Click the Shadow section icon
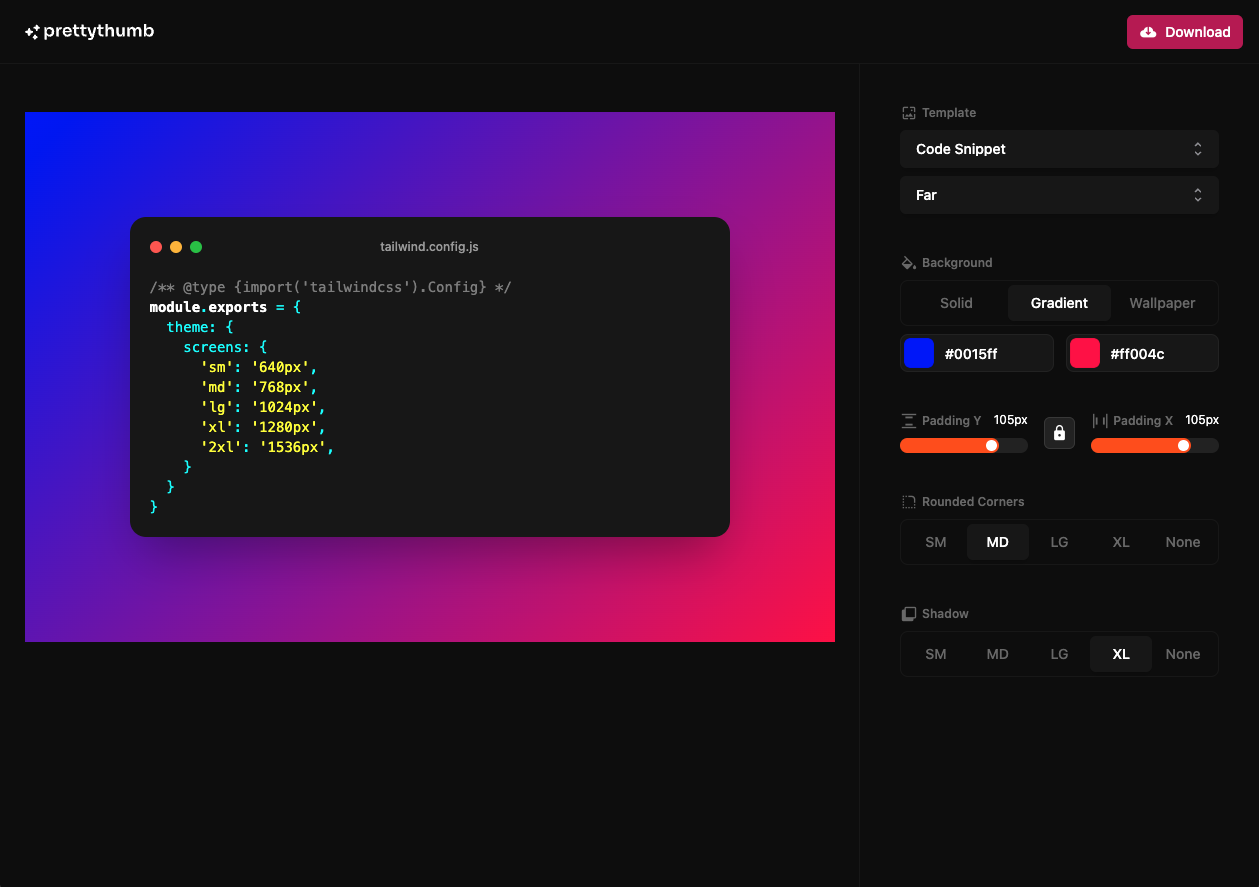 tap(909, 614)
